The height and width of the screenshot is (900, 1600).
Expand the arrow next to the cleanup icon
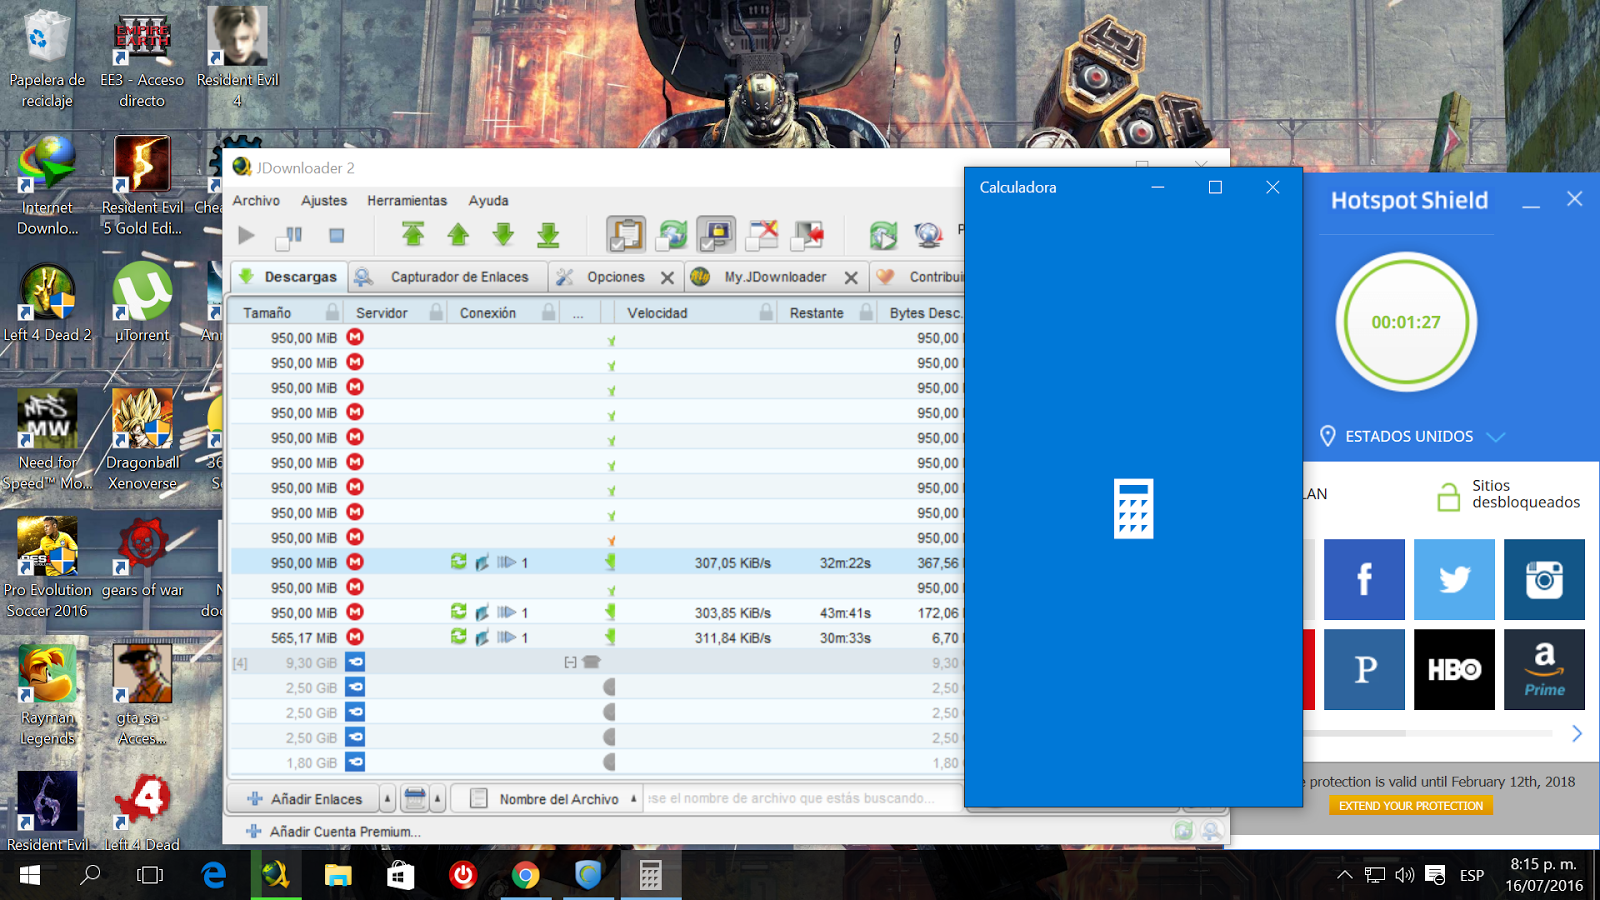(437, 799)
